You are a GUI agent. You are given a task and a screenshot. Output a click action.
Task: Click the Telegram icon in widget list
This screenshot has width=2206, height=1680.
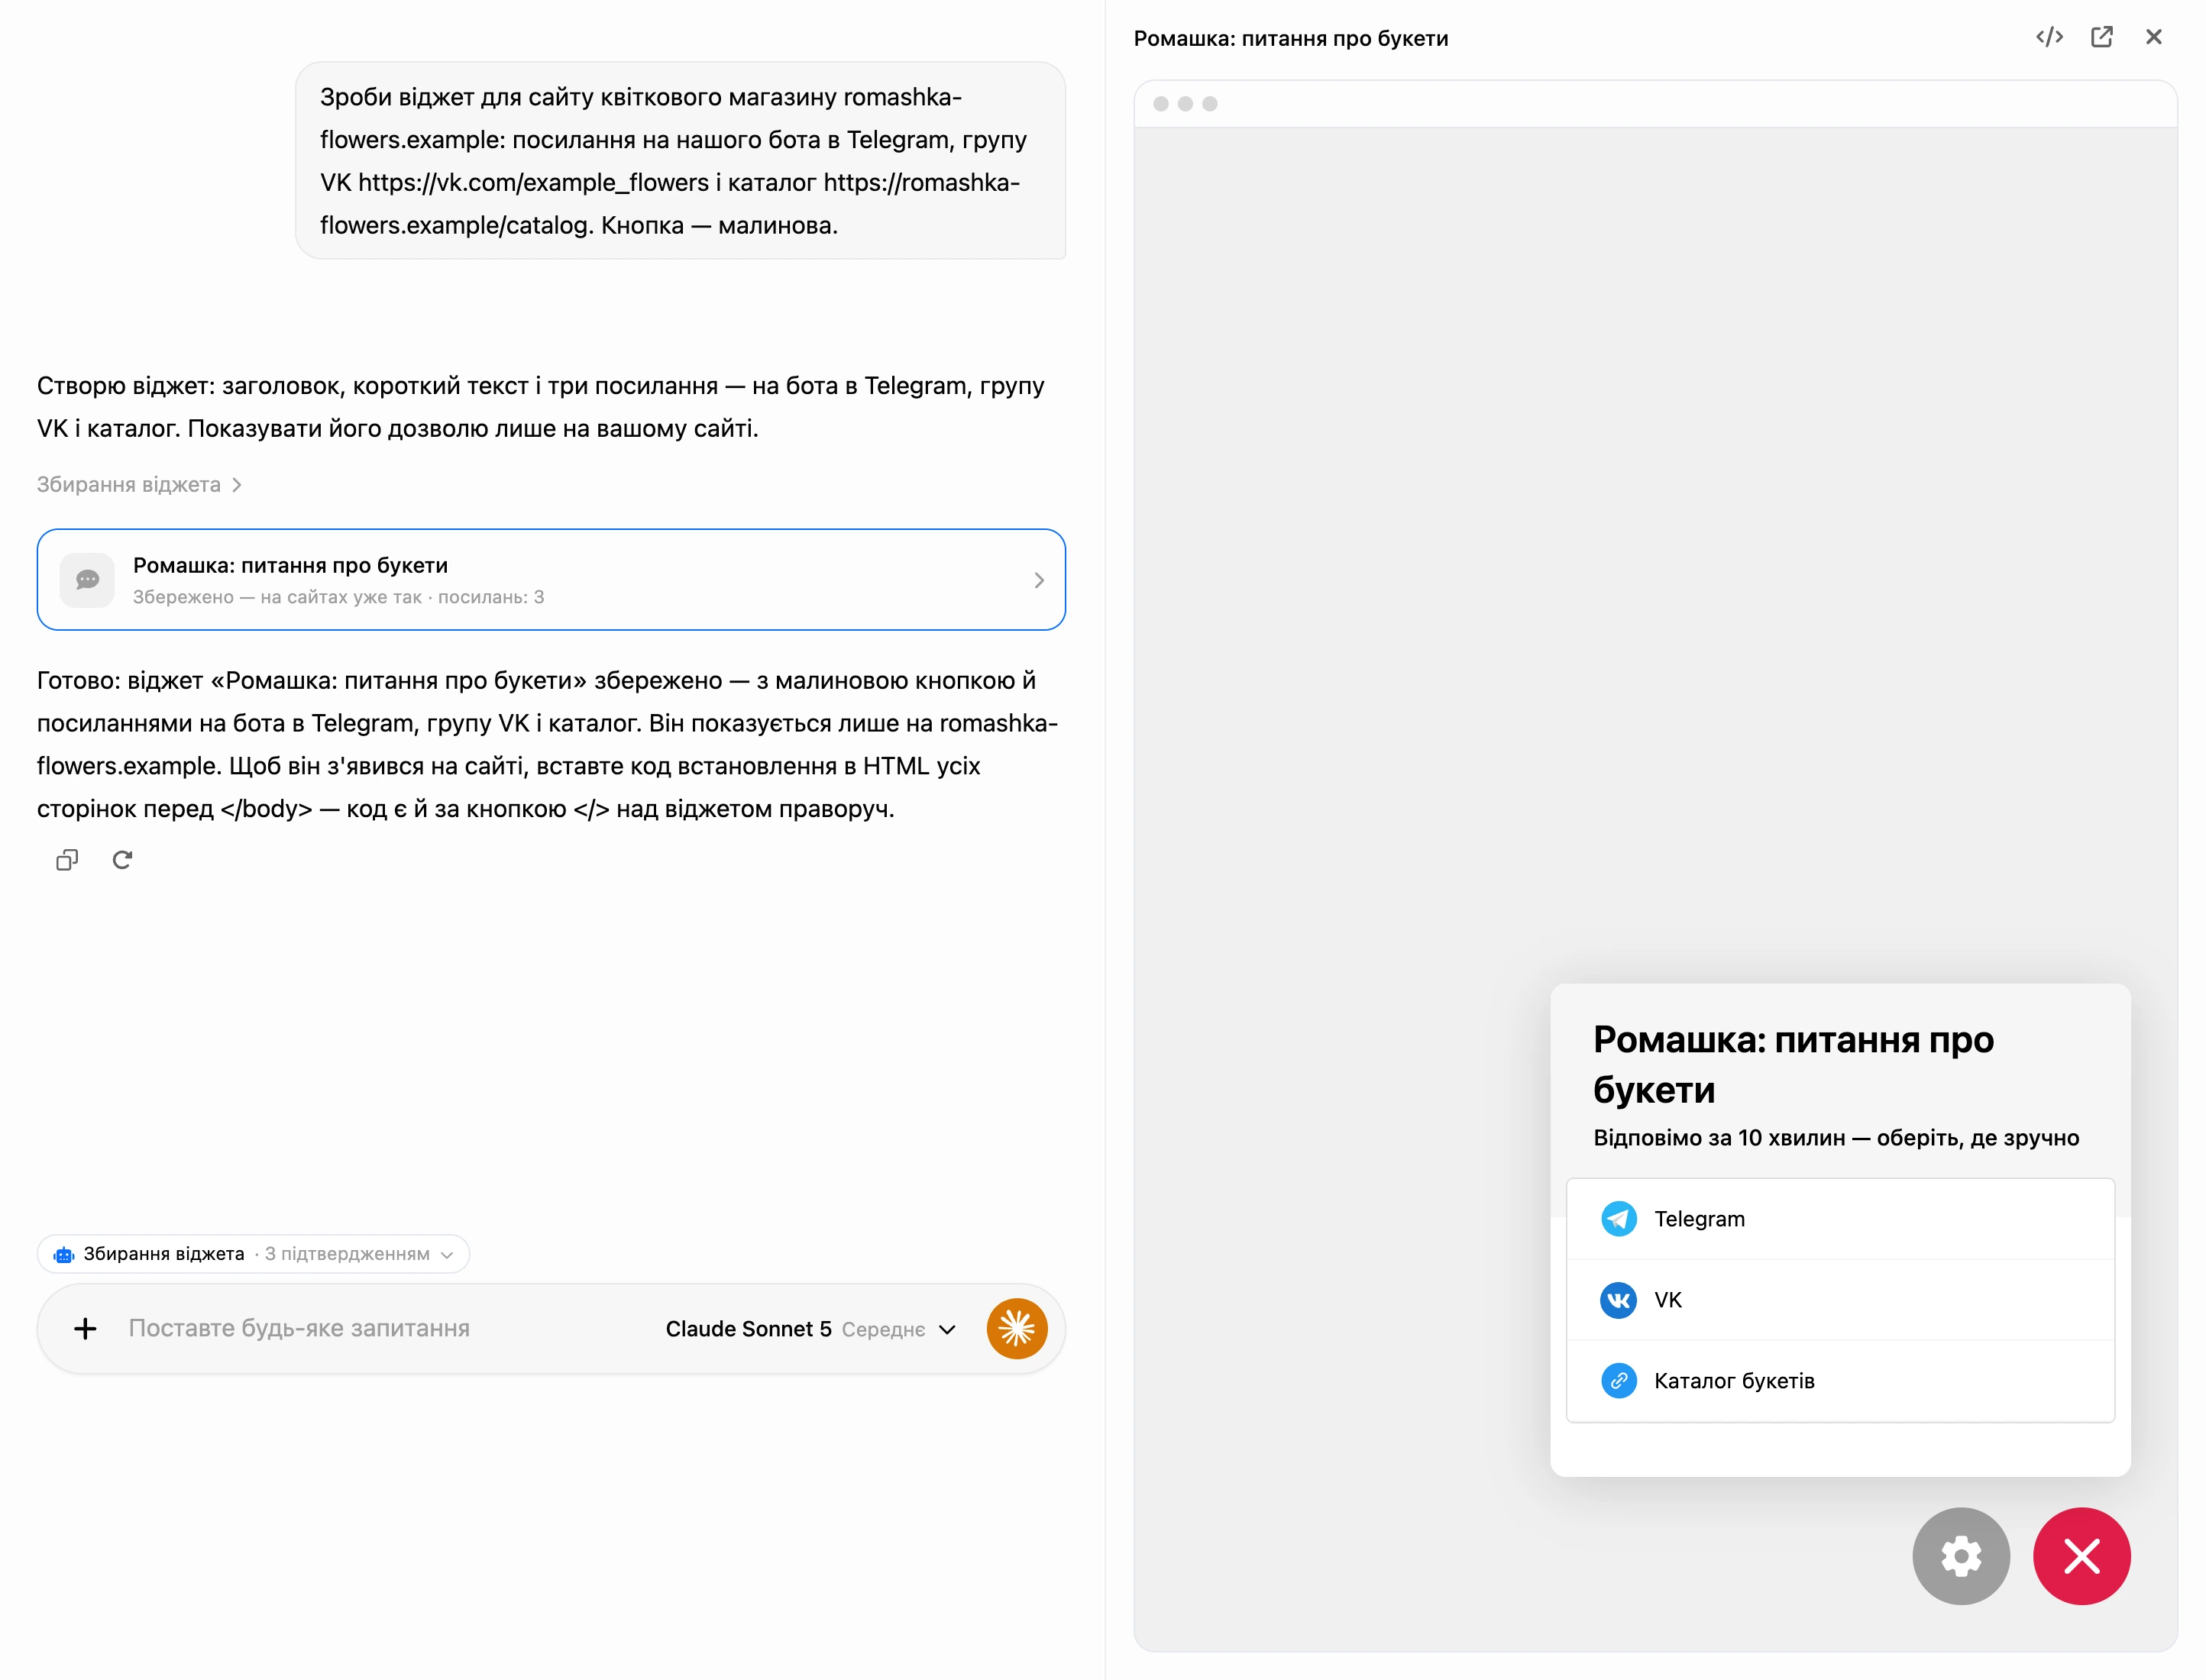[1618, 1218]
